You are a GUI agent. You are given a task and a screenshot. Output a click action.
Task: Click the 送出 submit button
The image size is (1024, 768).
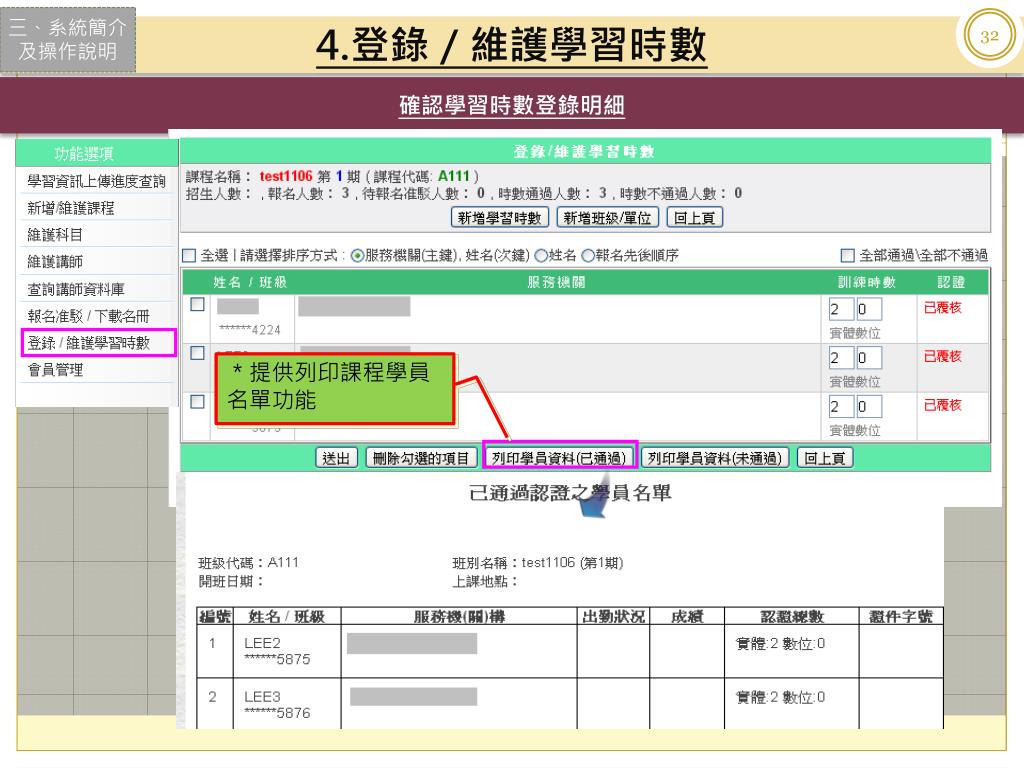pos(337,458)
